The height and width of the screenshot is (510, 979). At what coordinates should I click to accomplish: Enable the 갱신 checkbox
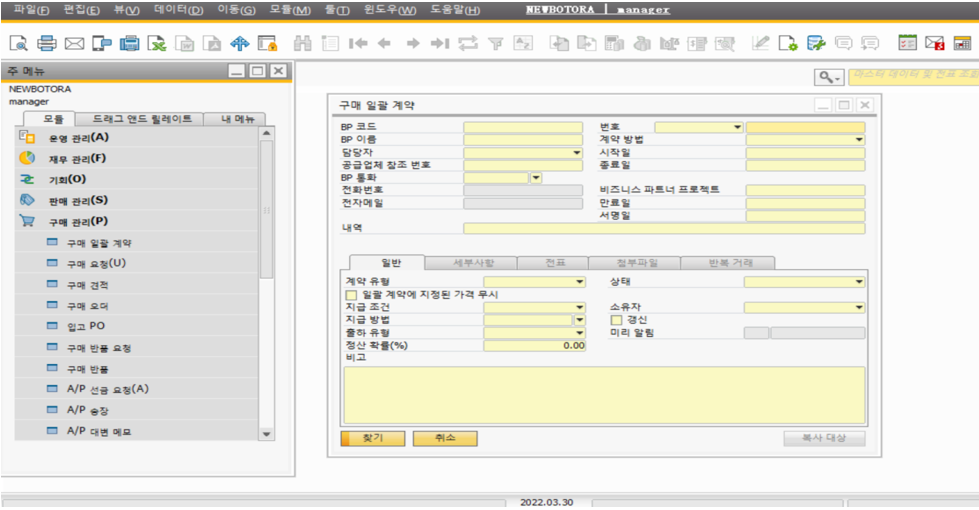click(x=617, y=319)
